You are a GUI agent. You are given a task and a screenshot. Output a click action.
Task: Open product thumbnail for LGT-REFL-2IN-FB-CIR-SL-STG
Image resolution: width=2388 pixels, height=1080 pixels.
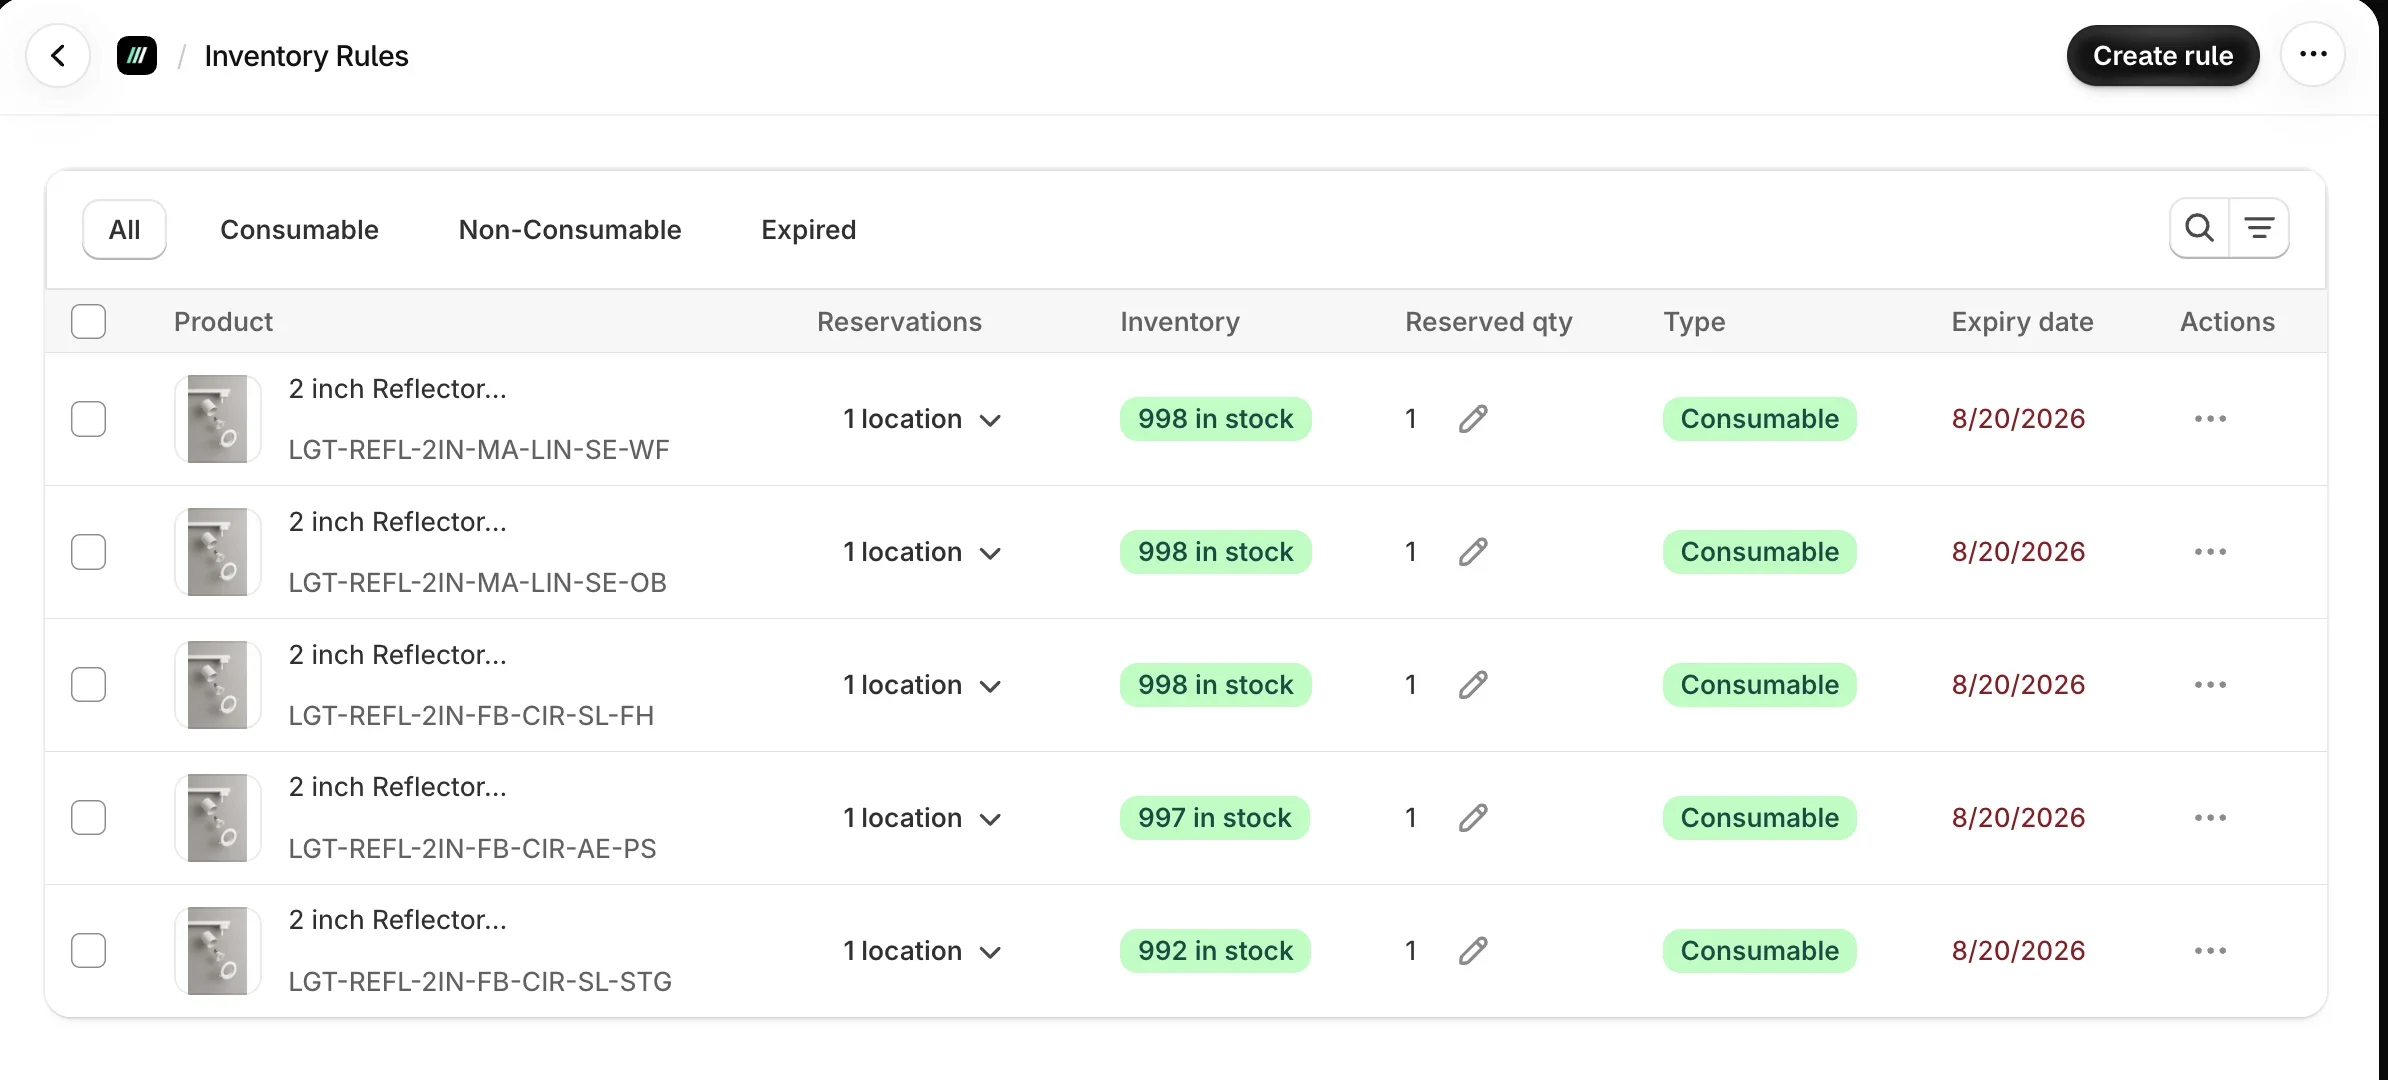click(x=218, y=951)
